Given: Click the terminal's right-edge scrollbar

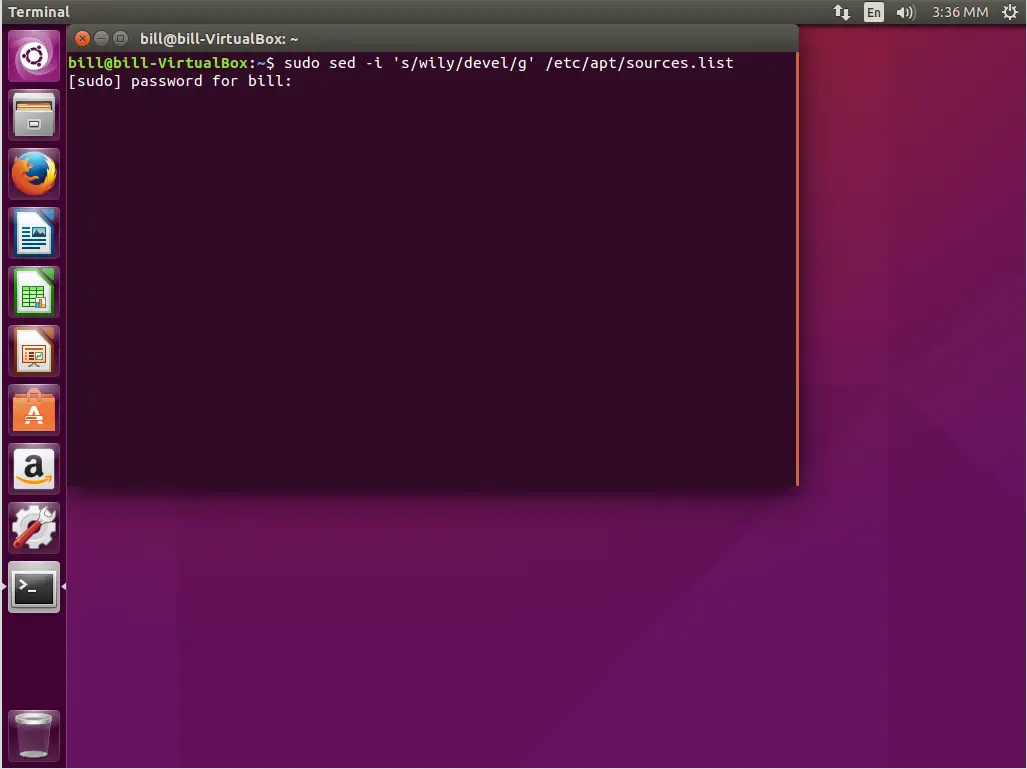Looking at the screenshot, I should tap(796, 269).
